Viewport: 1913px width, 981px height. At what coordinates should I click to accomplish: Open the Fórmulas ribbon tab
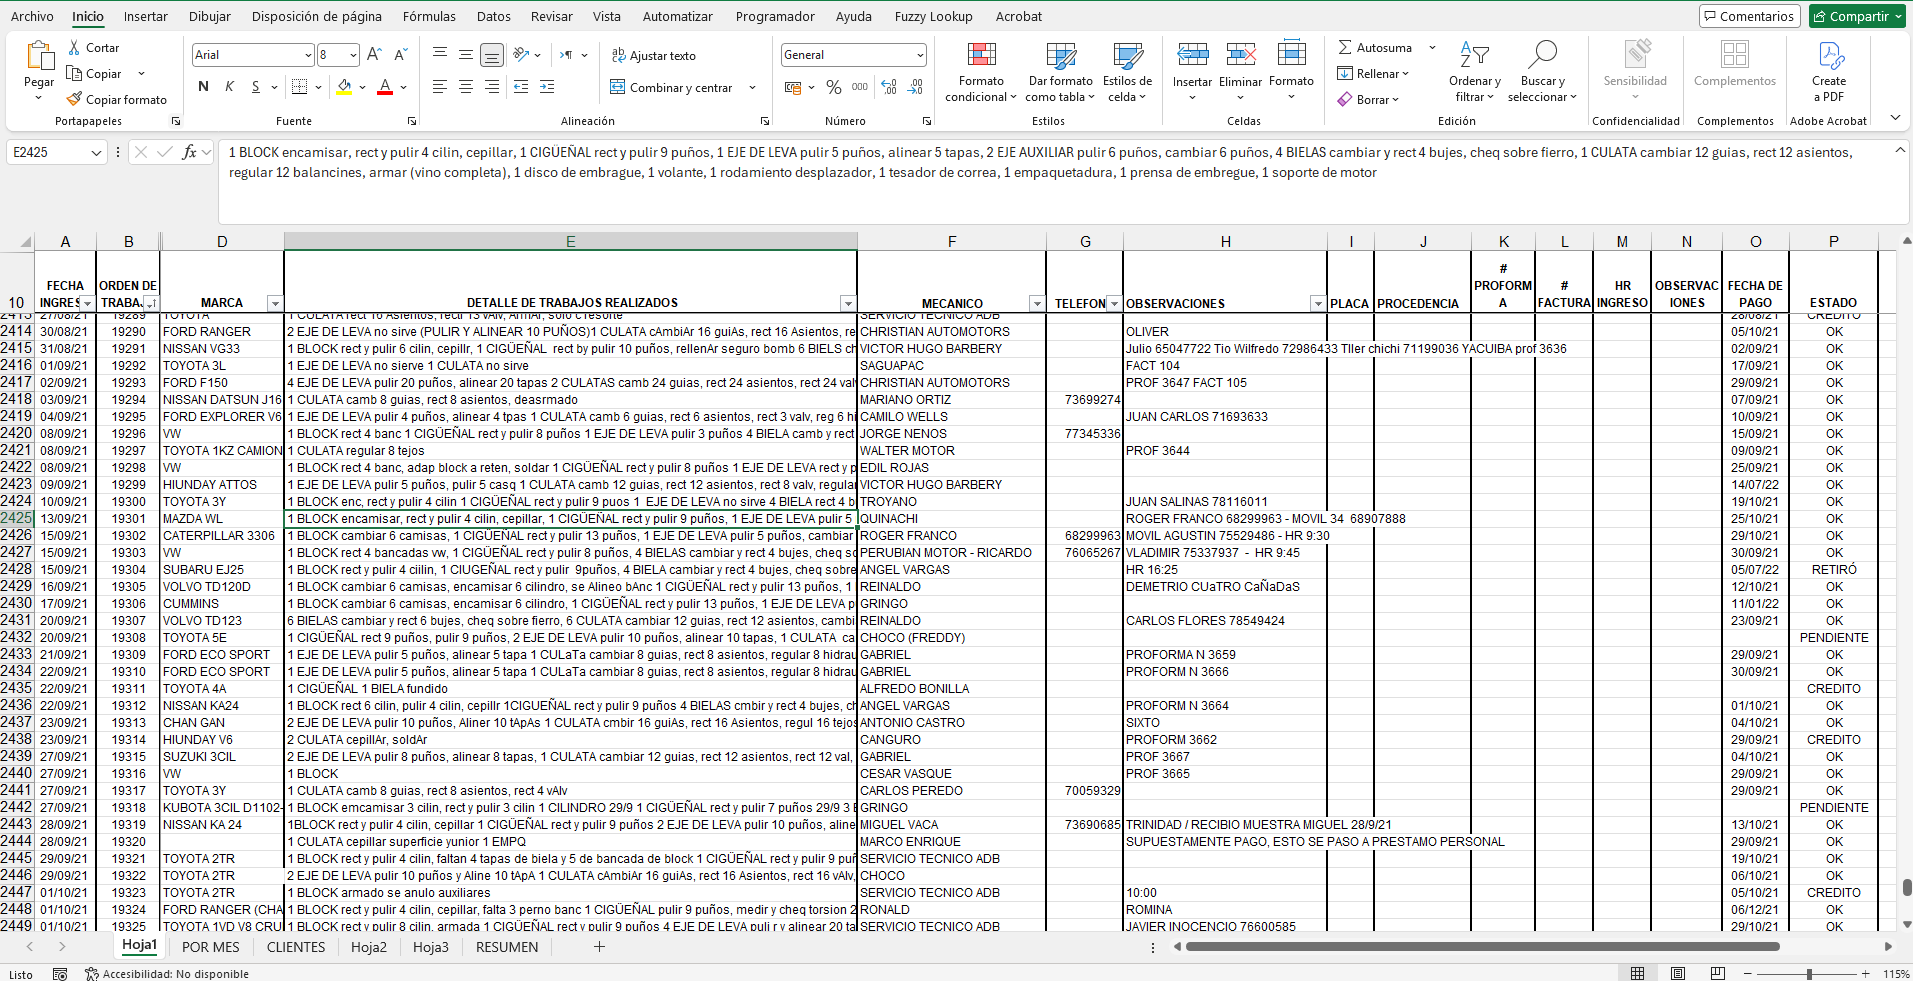pyautogui.click(x=429, y=16)
